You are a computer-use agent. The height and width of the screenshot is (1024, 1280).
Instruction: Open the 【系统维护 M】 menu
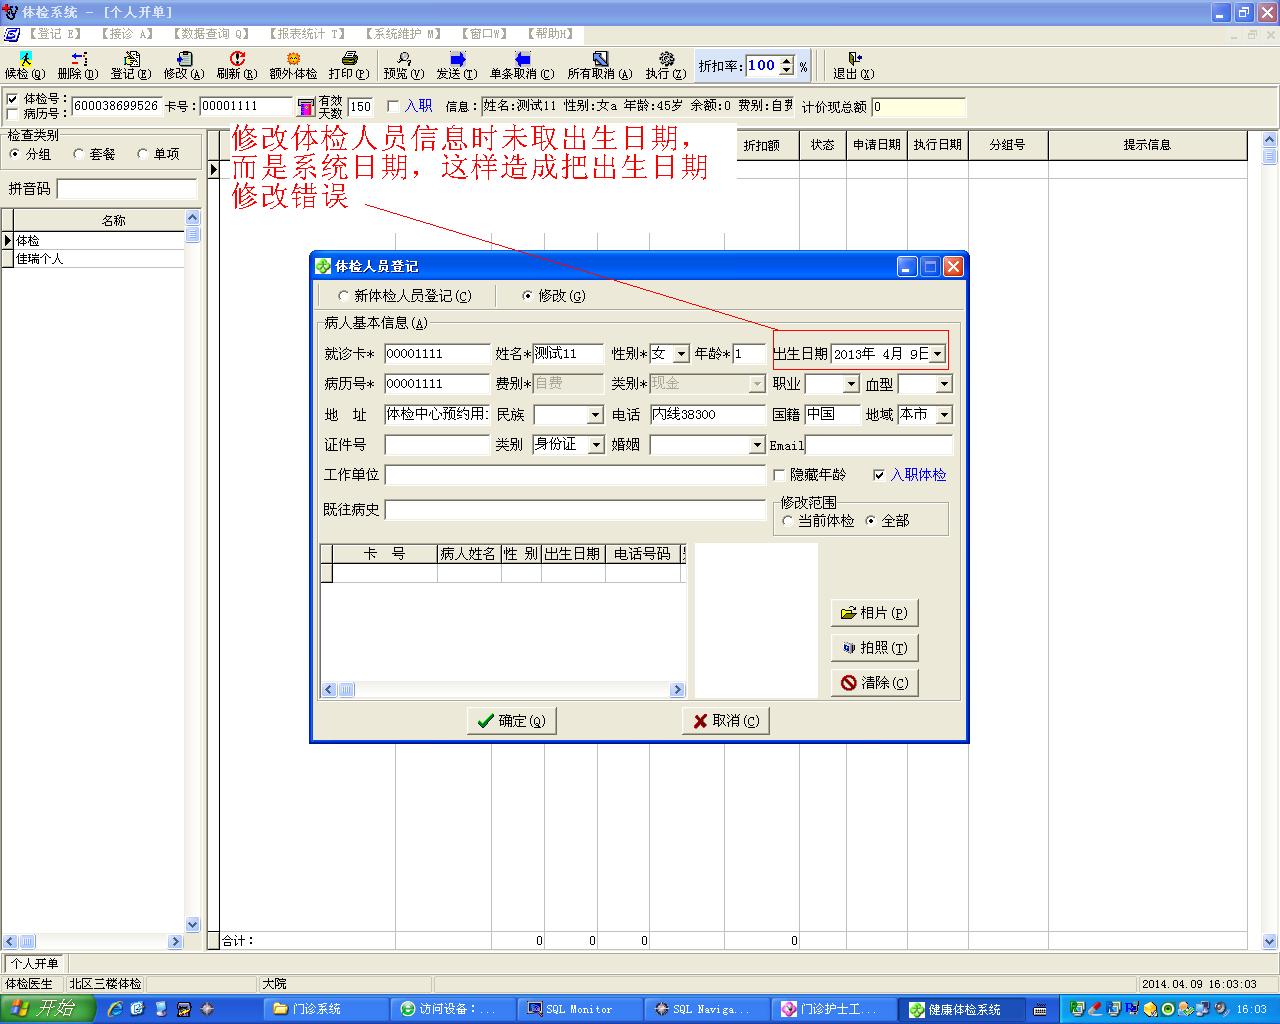(x=402, y=34)
